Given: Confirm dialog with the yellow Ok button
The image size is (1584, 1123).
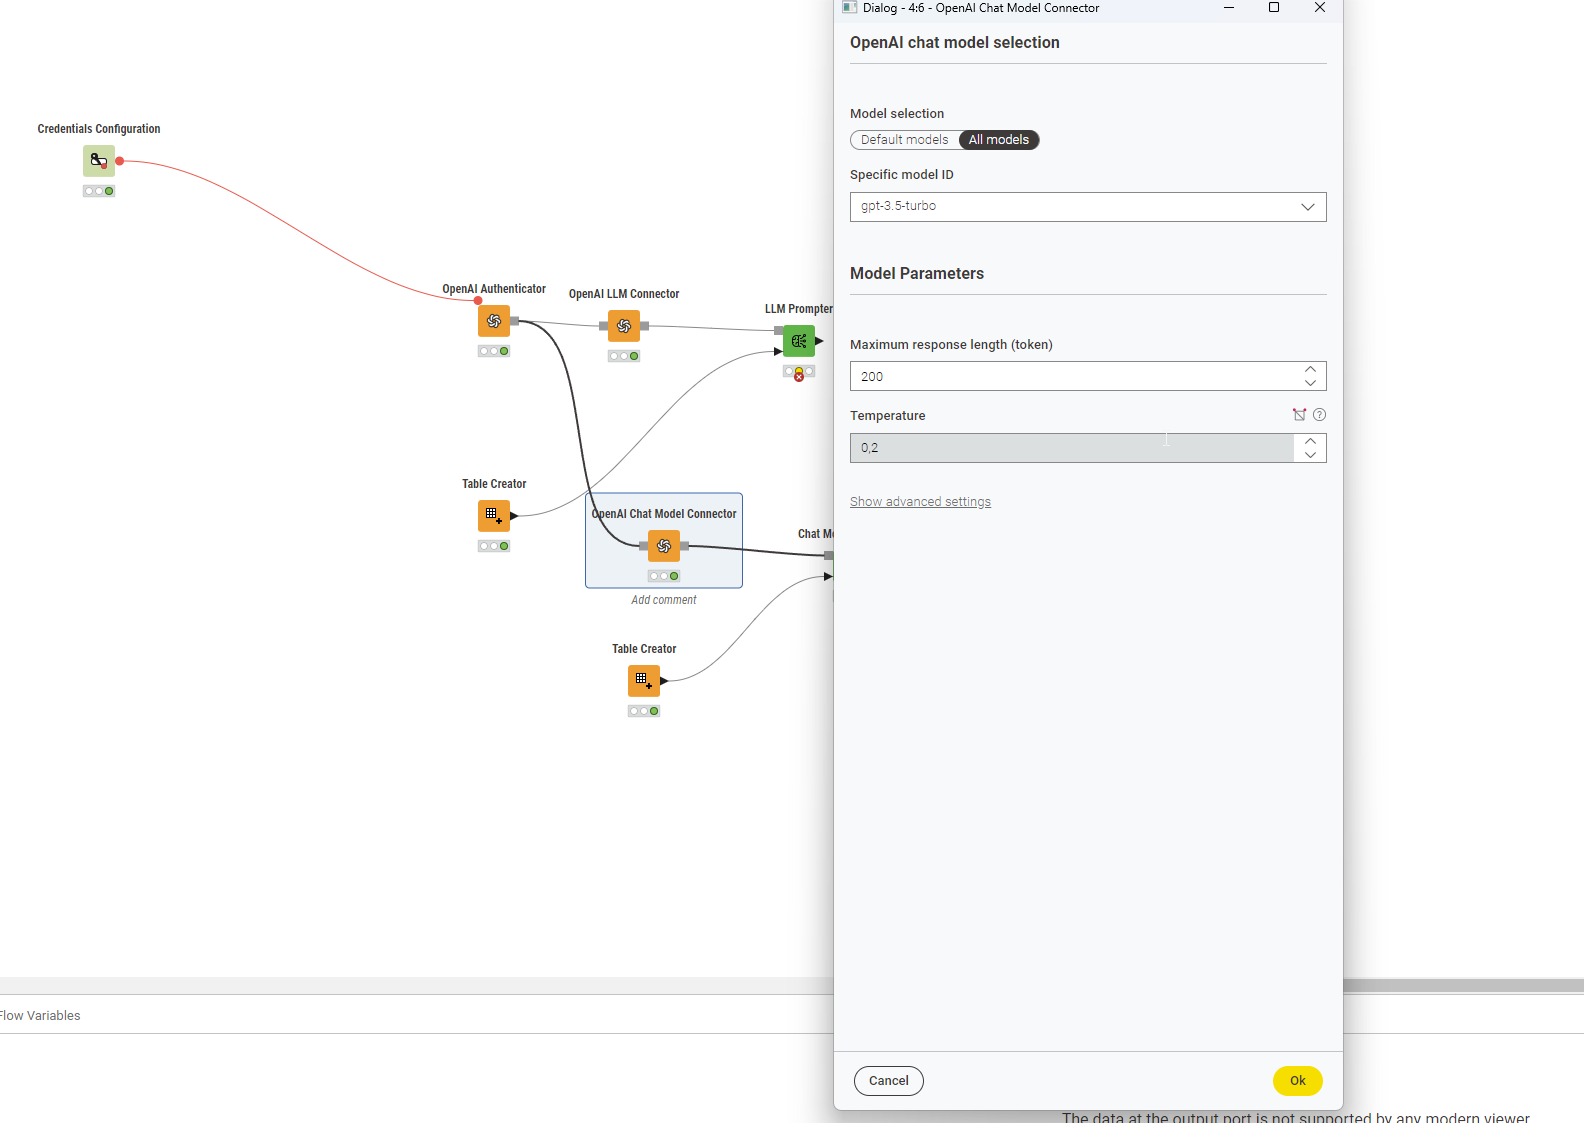Looking at the screenshot, I should click(1298, 1081).
